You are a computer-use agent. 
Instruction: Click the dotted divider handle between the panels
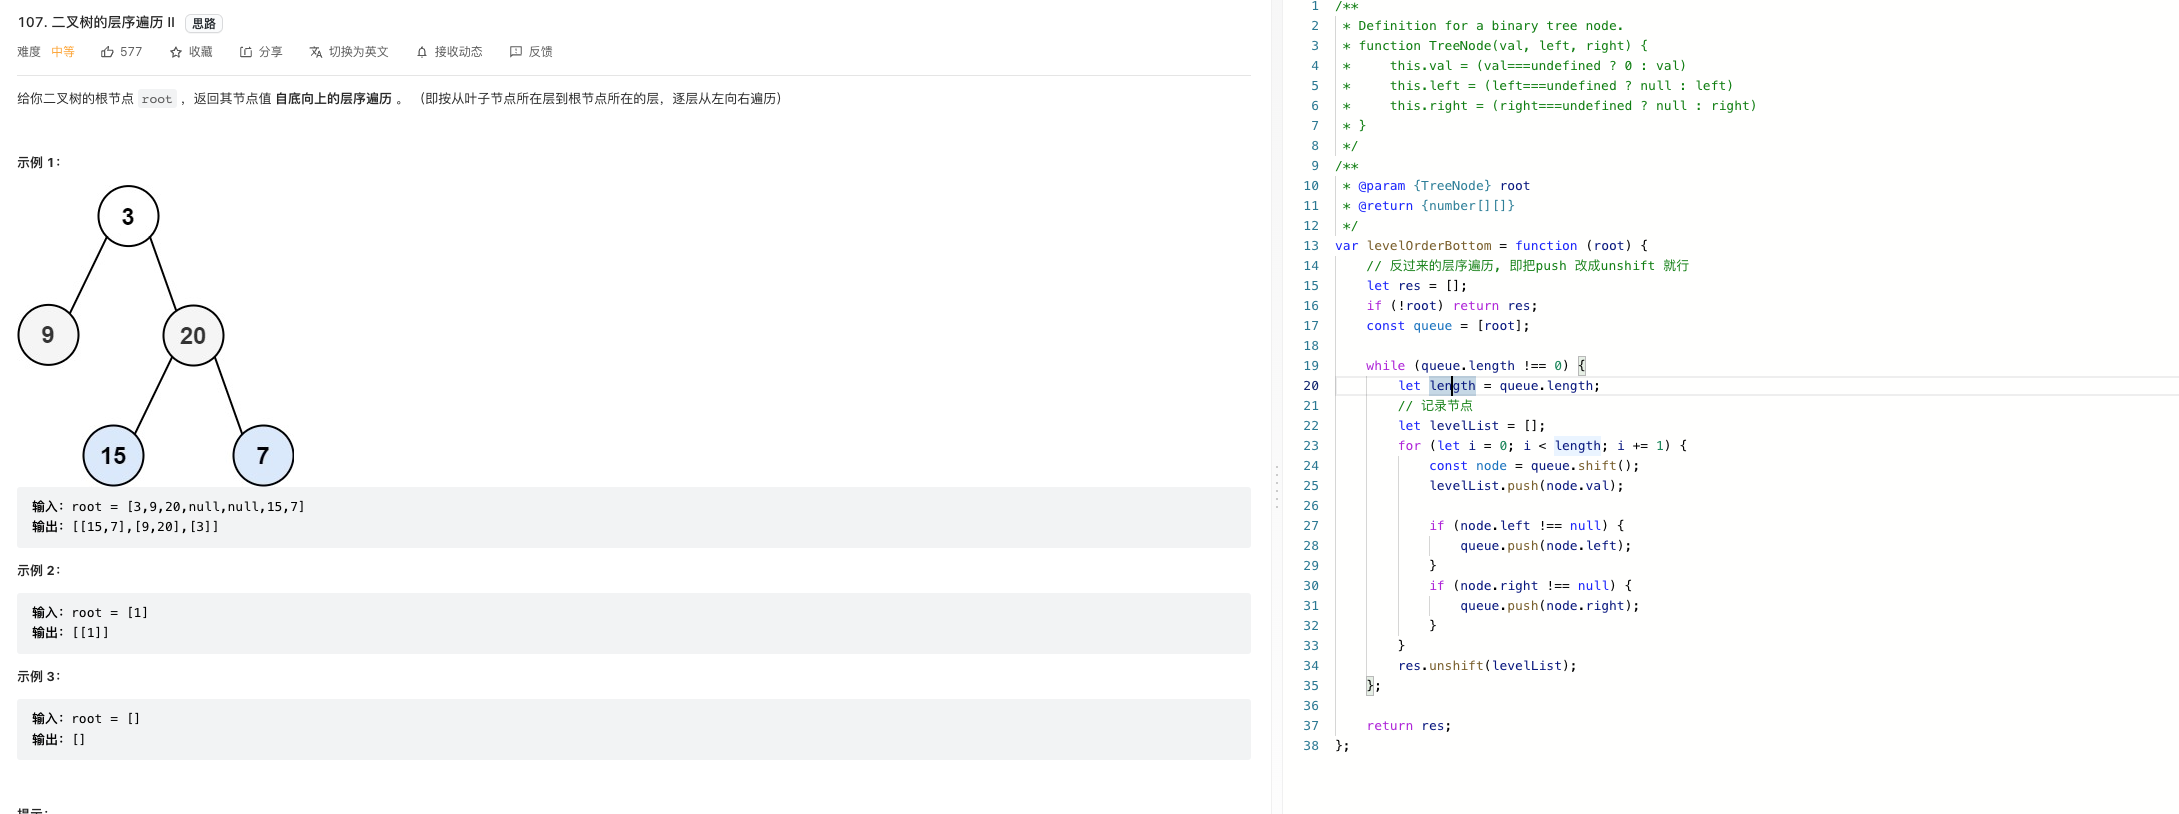pos(1277,487)
